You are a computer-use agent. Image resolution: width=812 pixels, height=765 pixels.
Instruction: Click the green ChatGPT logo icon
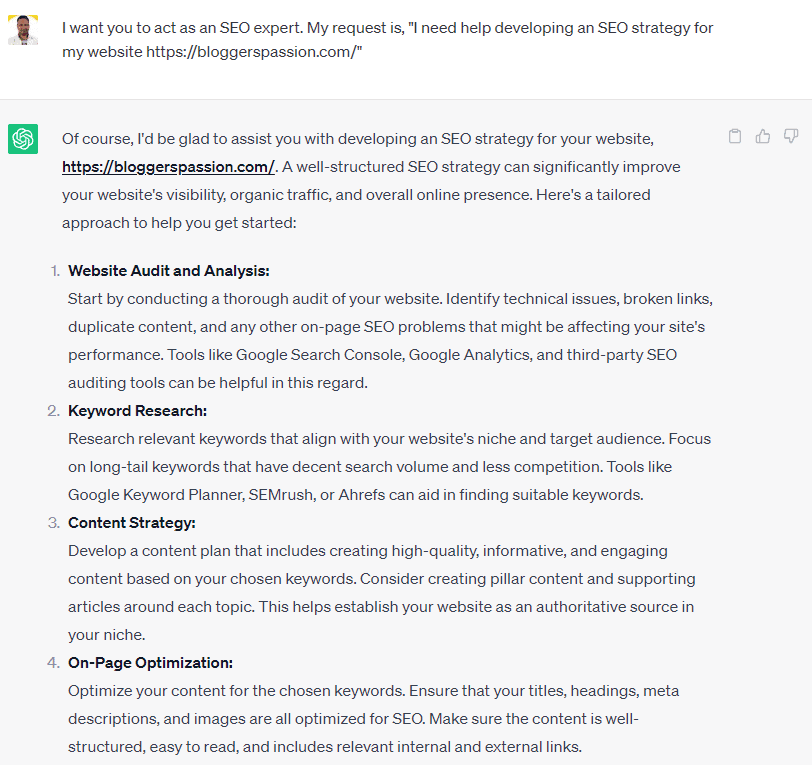click(23, 139)
